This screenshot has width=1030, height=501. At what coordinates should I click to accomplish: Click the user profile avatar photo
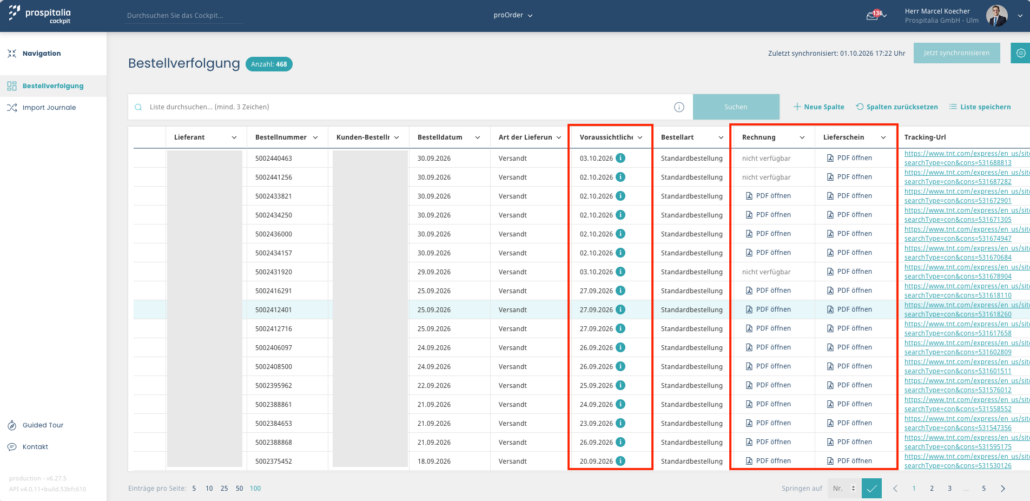tap(996, 16)
